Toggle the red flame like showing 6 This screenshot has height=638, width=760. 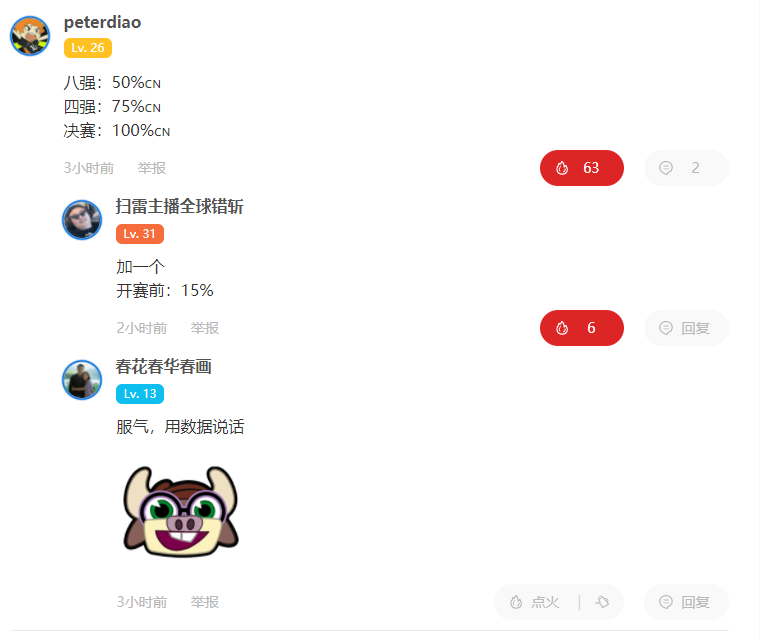click(x=582, y=328)
